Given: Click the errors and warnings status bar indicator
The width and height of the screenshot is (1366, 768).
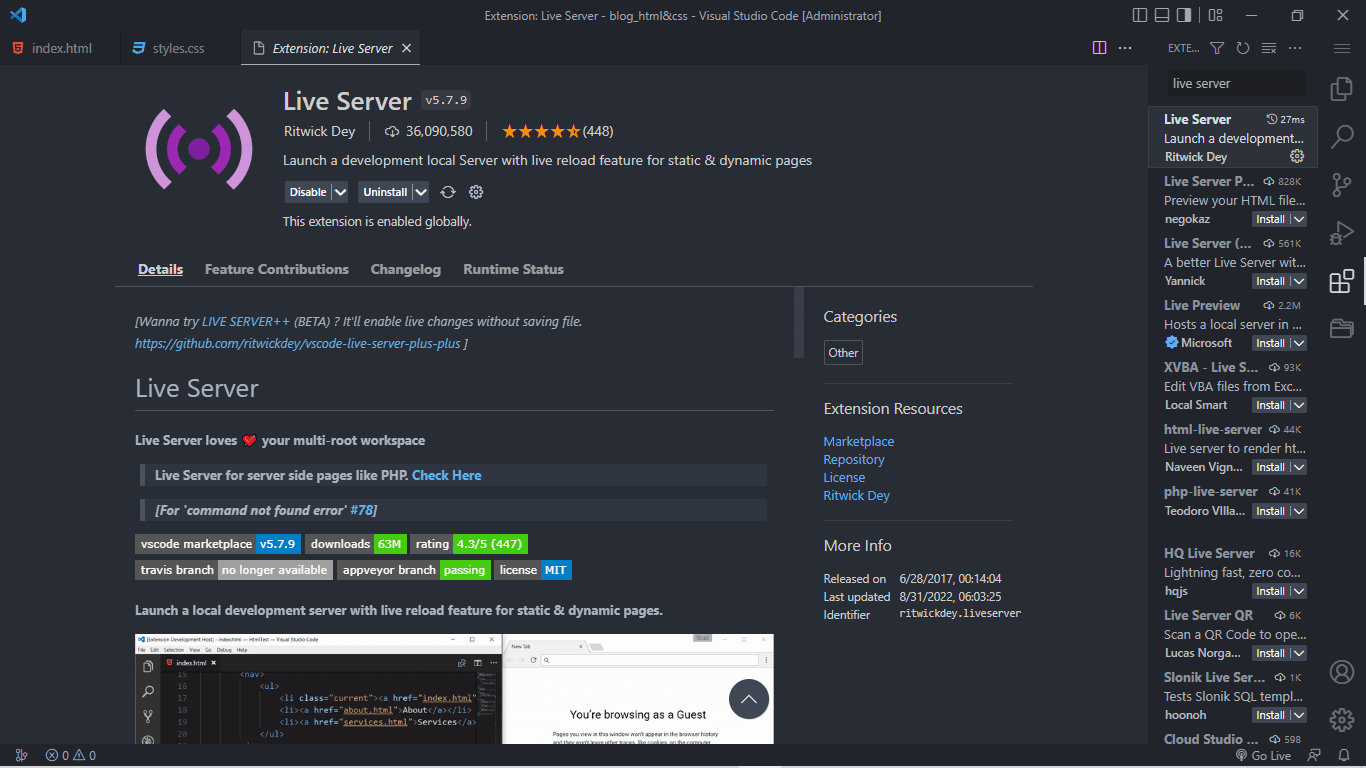Looking at the screenshot, I should (71, 756).
